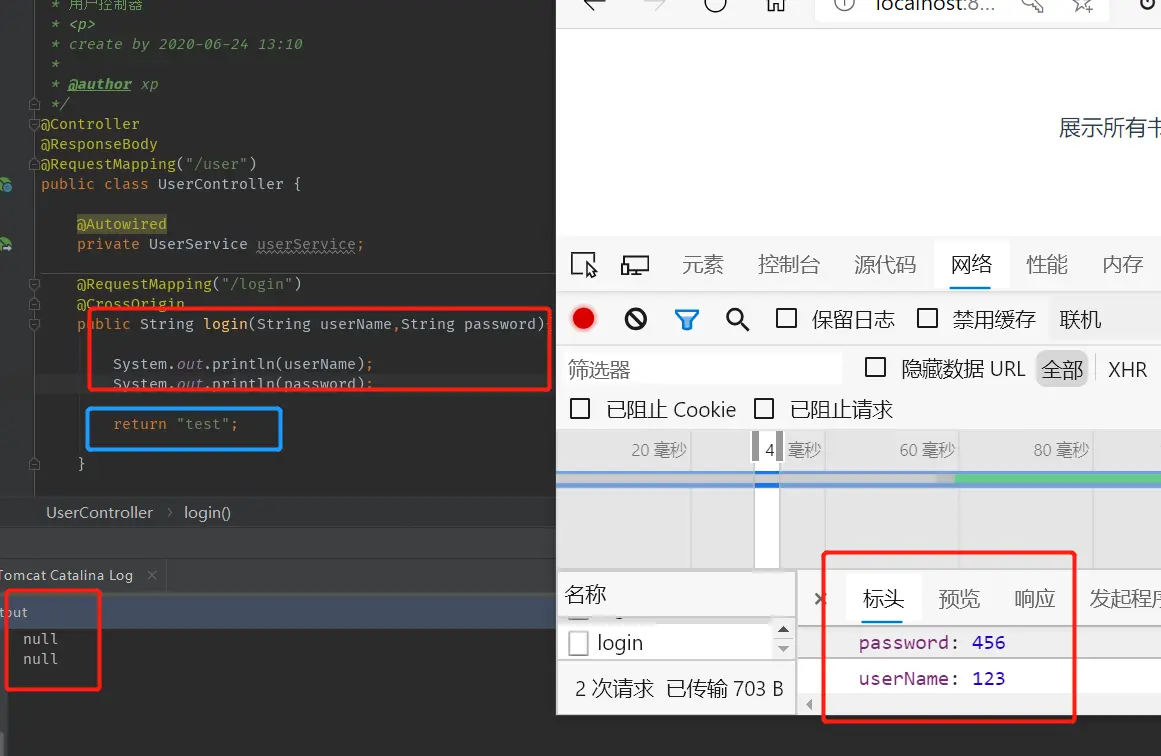Click the gutter icon beside userService field
The width and height of the screenshot is (1161, 756).
click(5, 244)
